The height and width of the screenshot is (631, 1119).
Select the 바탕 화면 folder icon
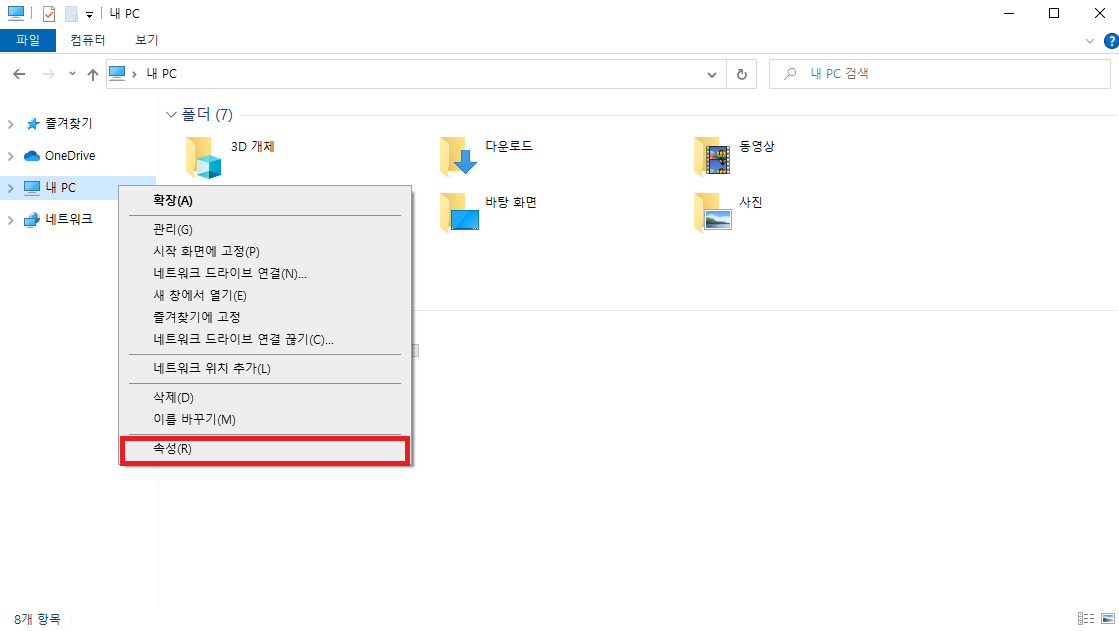click(x=459, y=212)
